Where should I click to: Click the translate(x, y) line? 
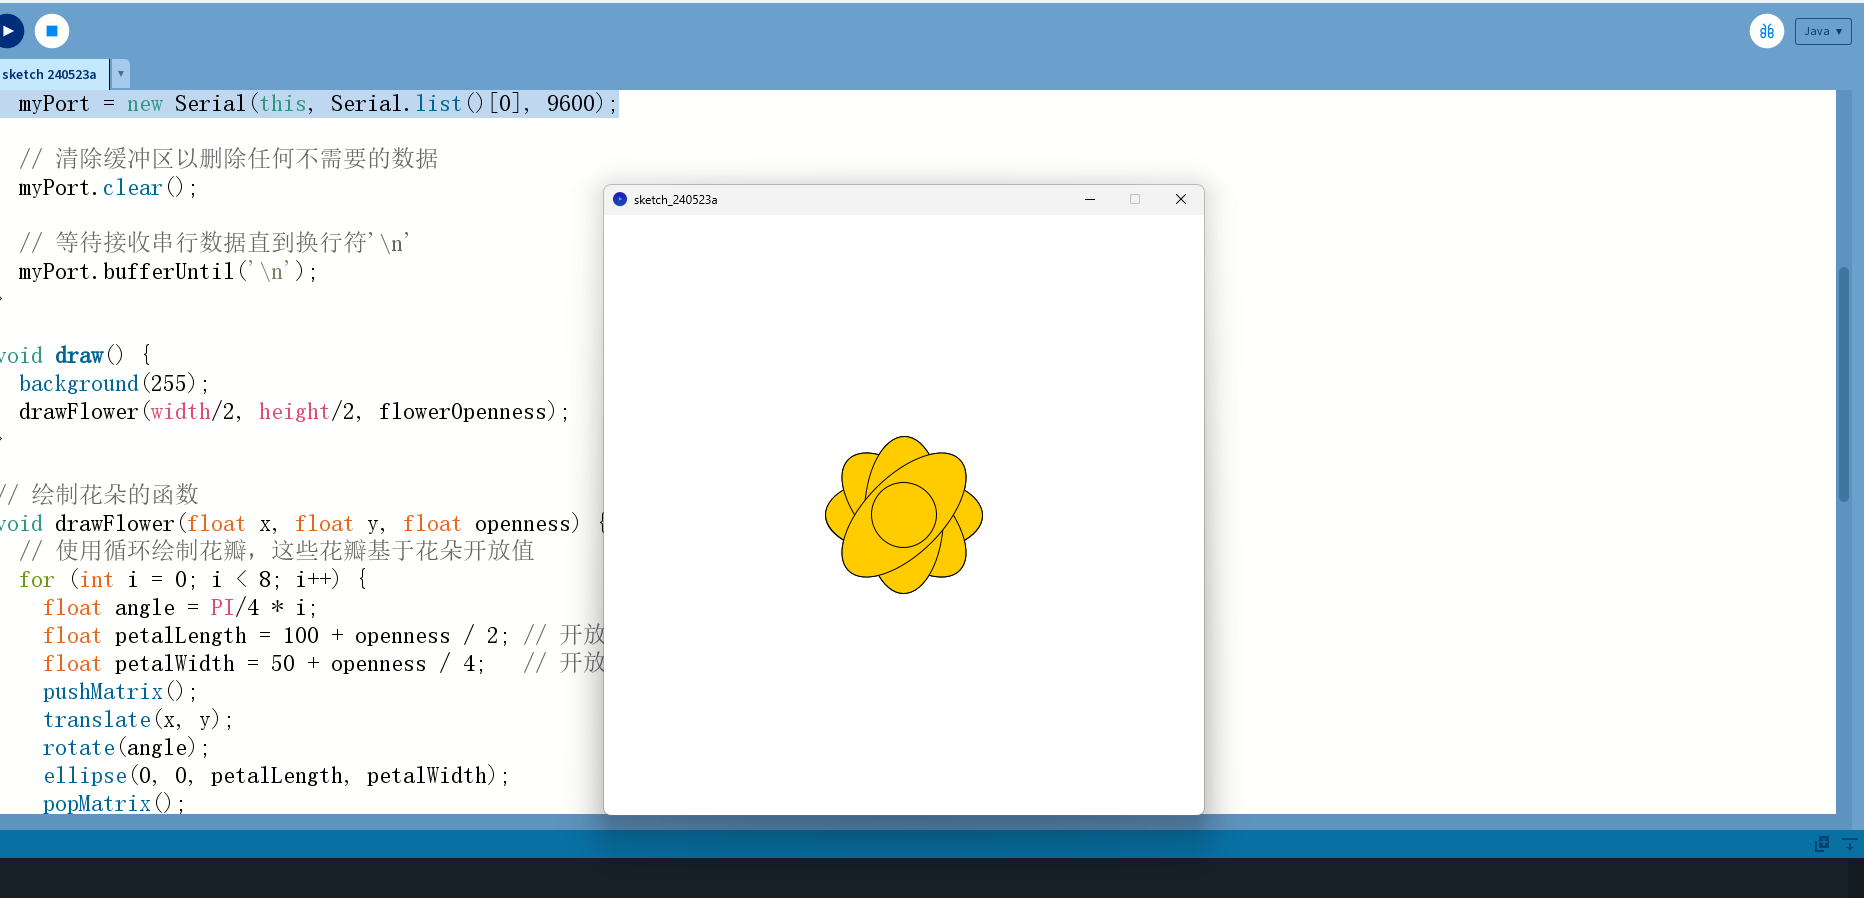138,720
